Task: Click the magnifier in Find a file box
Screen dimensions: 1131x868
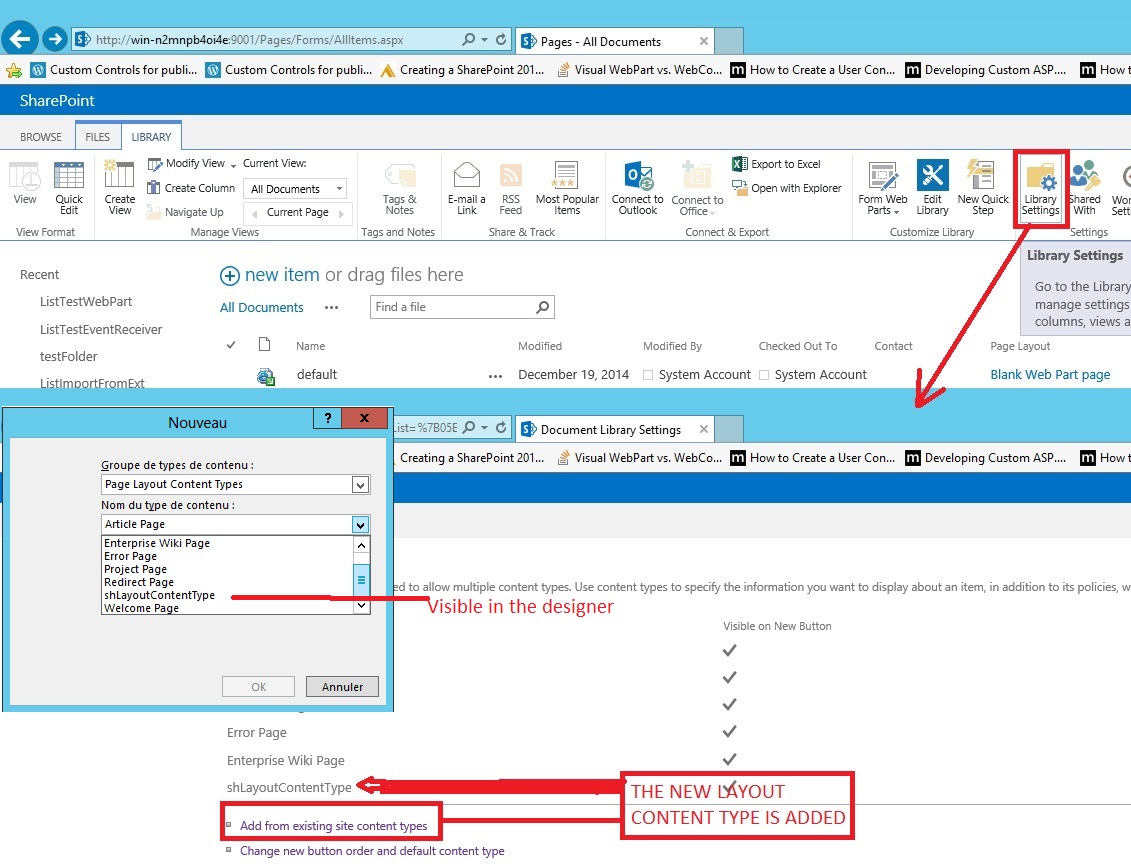Action: tap(543, 307)
